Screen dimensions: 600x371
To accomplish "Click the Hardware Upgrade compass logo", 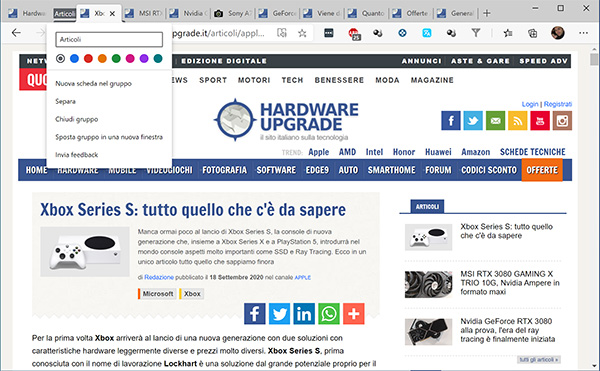I will (235, 120).
